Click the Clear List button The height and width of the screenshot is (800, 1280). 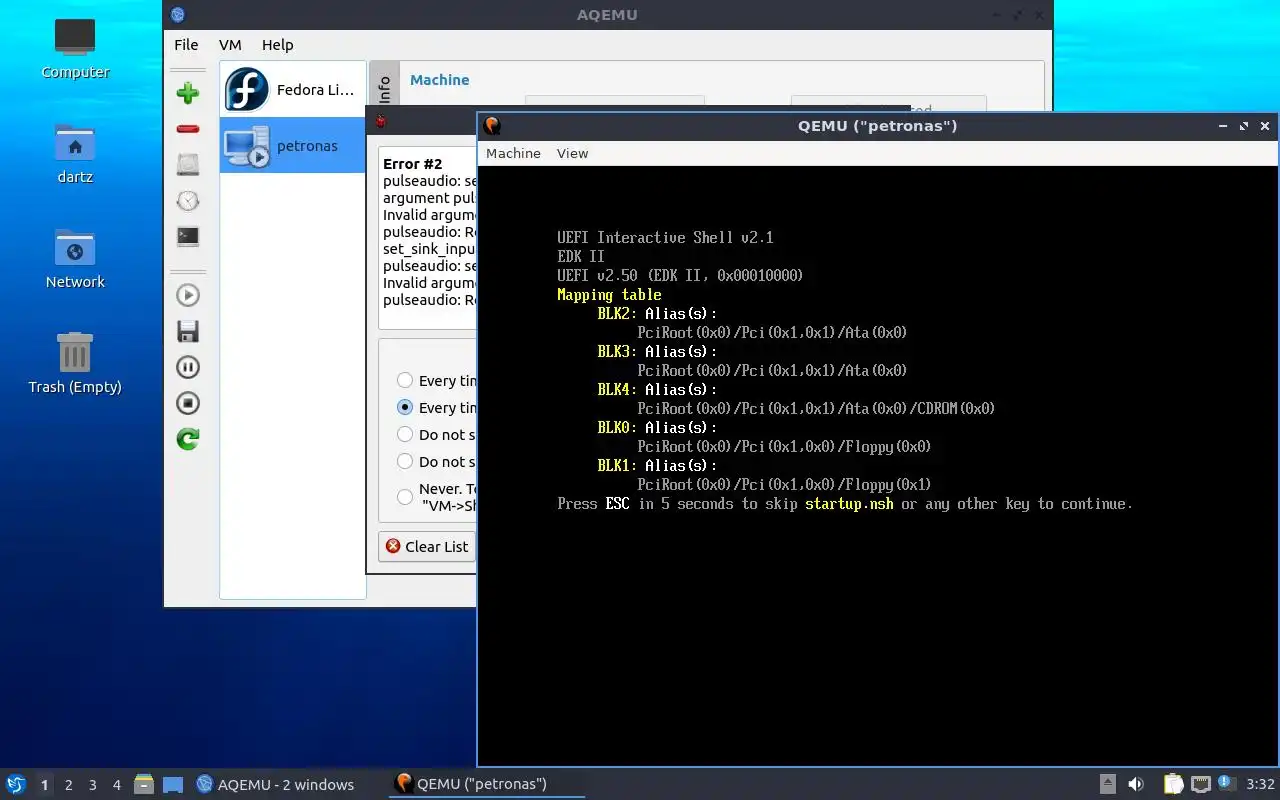(x=427, y=546)
